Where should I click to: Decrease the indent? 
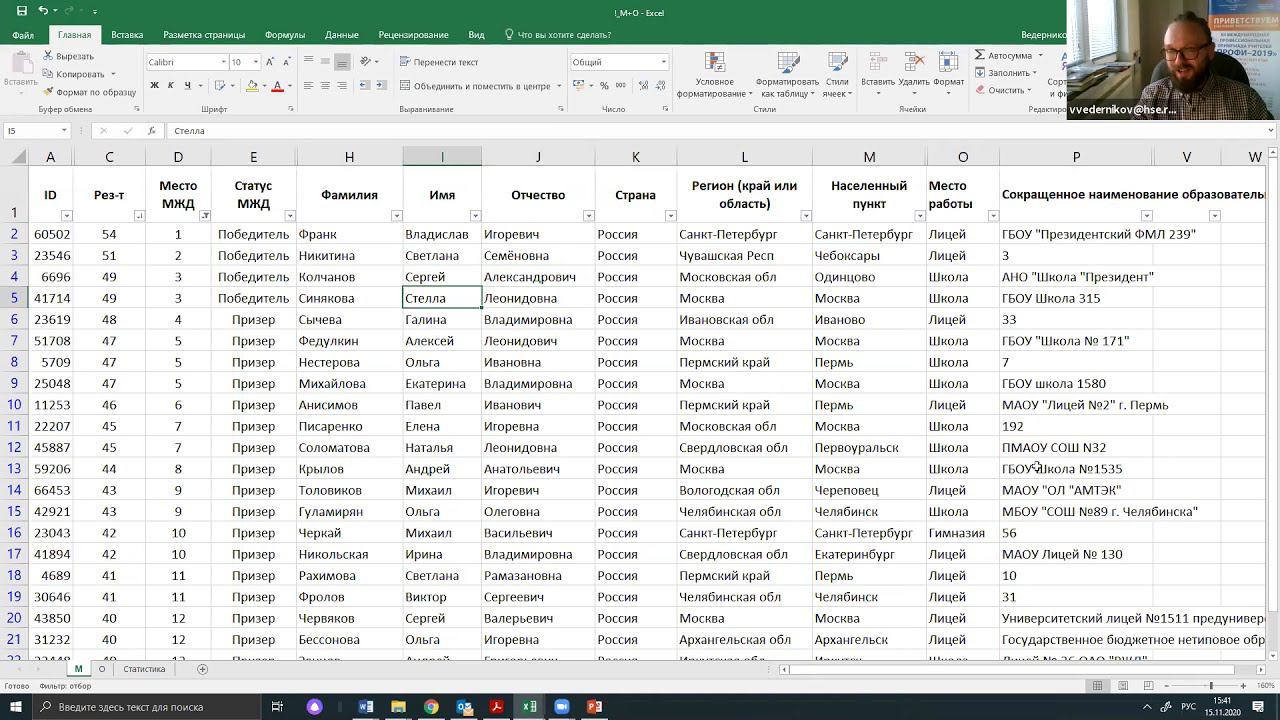point(365,86)
